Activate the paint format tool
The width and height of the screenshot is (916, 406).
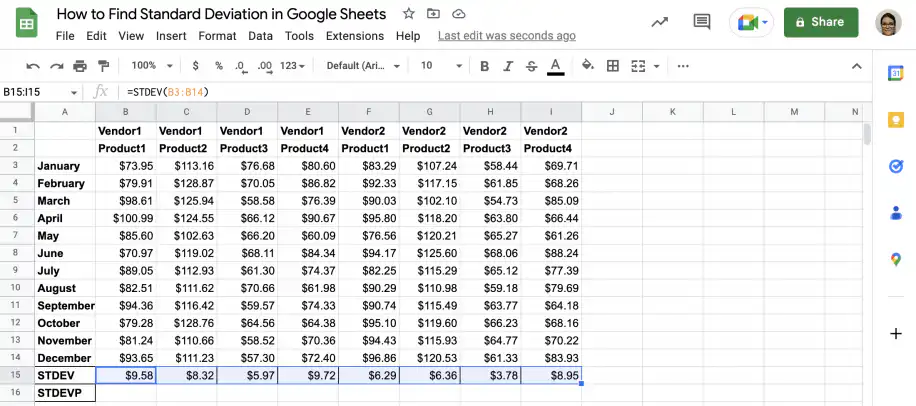(103, 66)
